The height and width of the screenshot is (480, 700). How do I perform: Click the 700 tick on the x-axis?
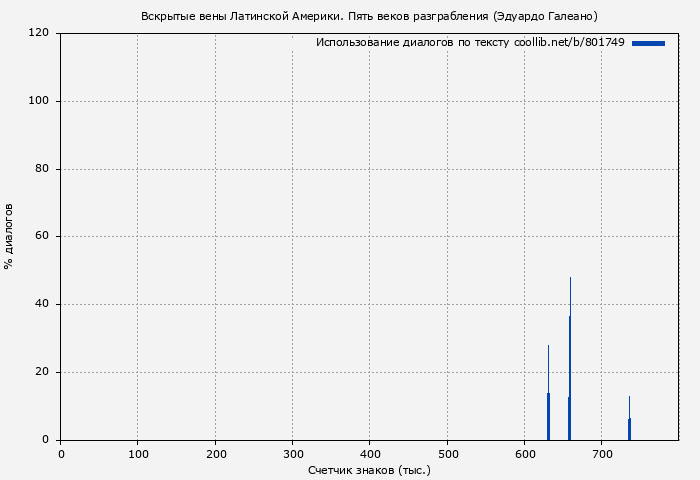(x=601, y=454)
